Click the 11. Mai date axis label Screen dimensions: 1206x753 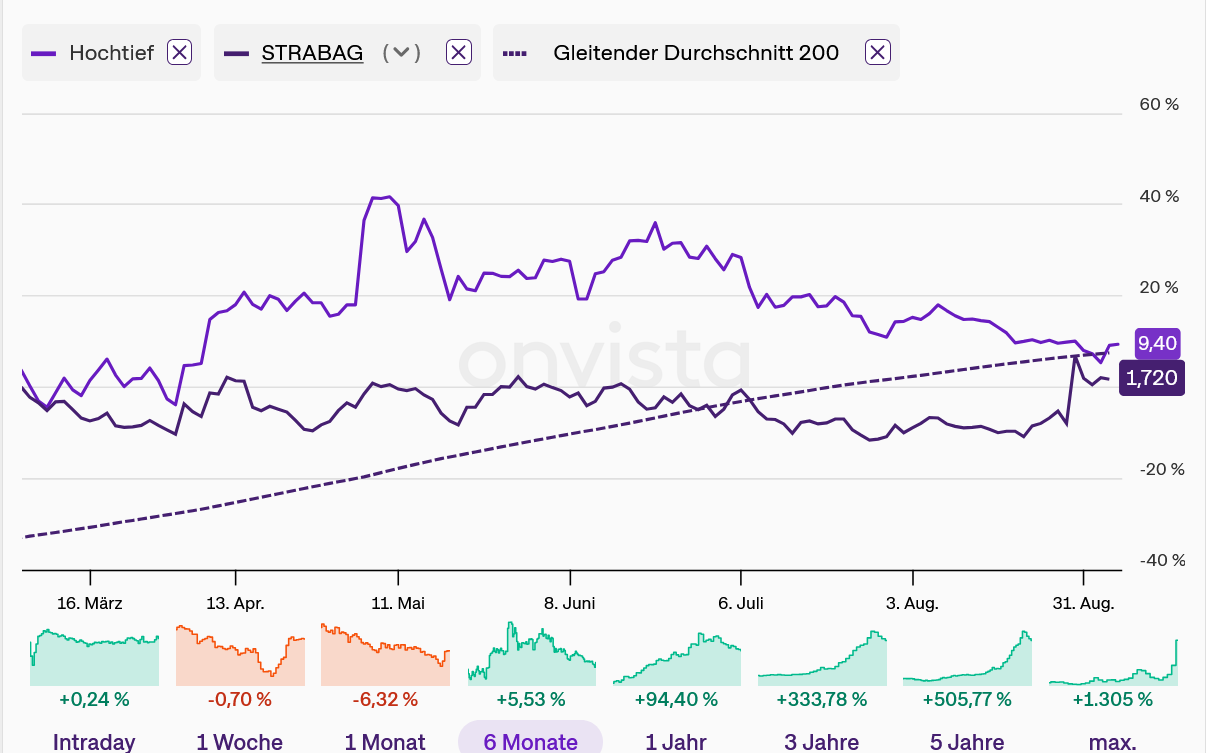tap(398, 603)
